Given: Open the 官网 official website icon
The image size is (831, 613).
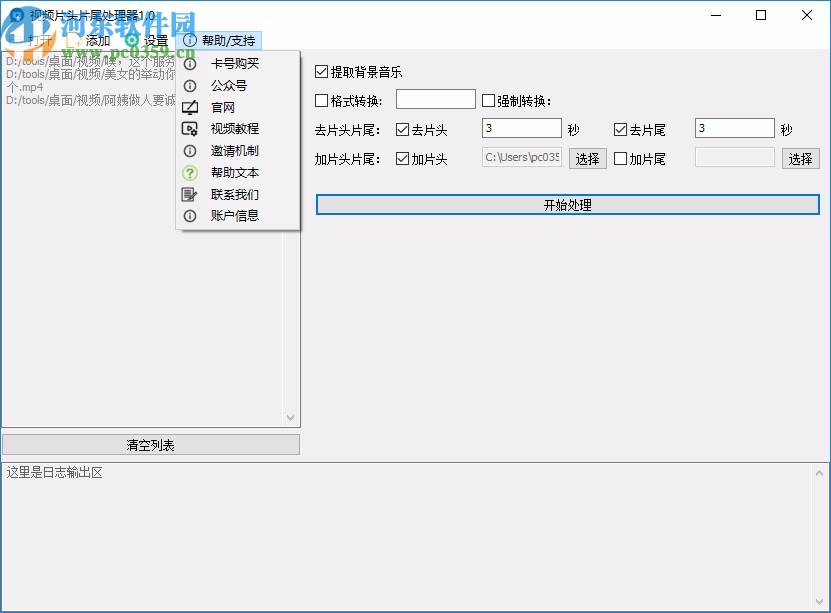Looking at the screenshot, I should click(189, 107).
